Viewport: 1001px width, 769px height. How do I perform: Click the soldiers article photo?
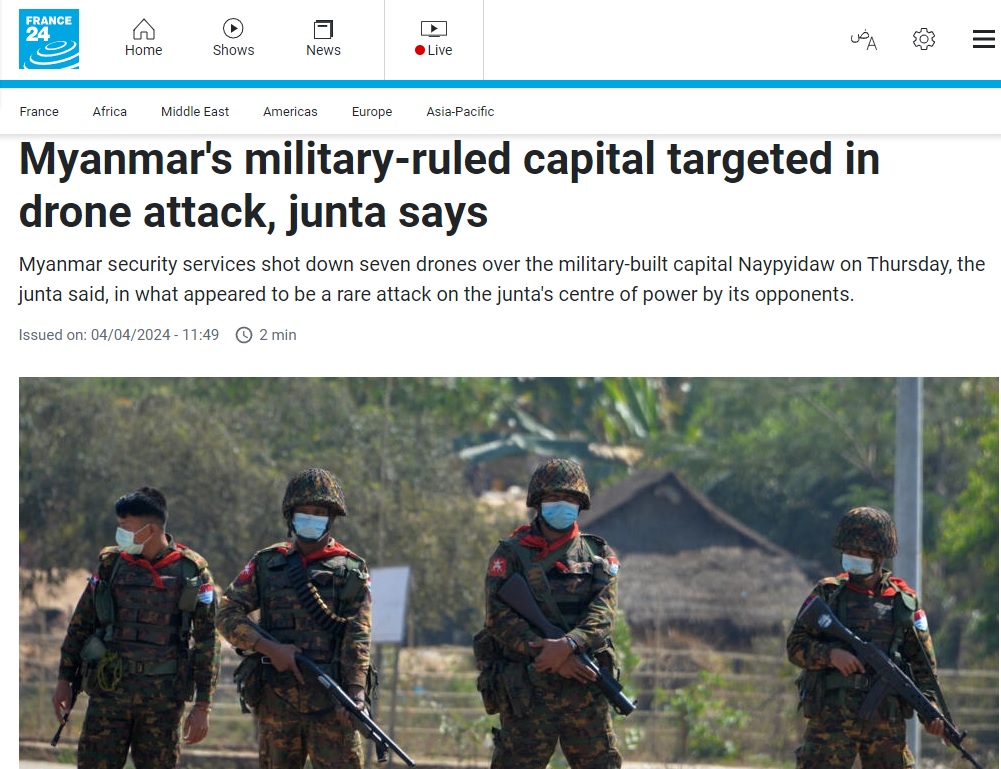point(509,573)
